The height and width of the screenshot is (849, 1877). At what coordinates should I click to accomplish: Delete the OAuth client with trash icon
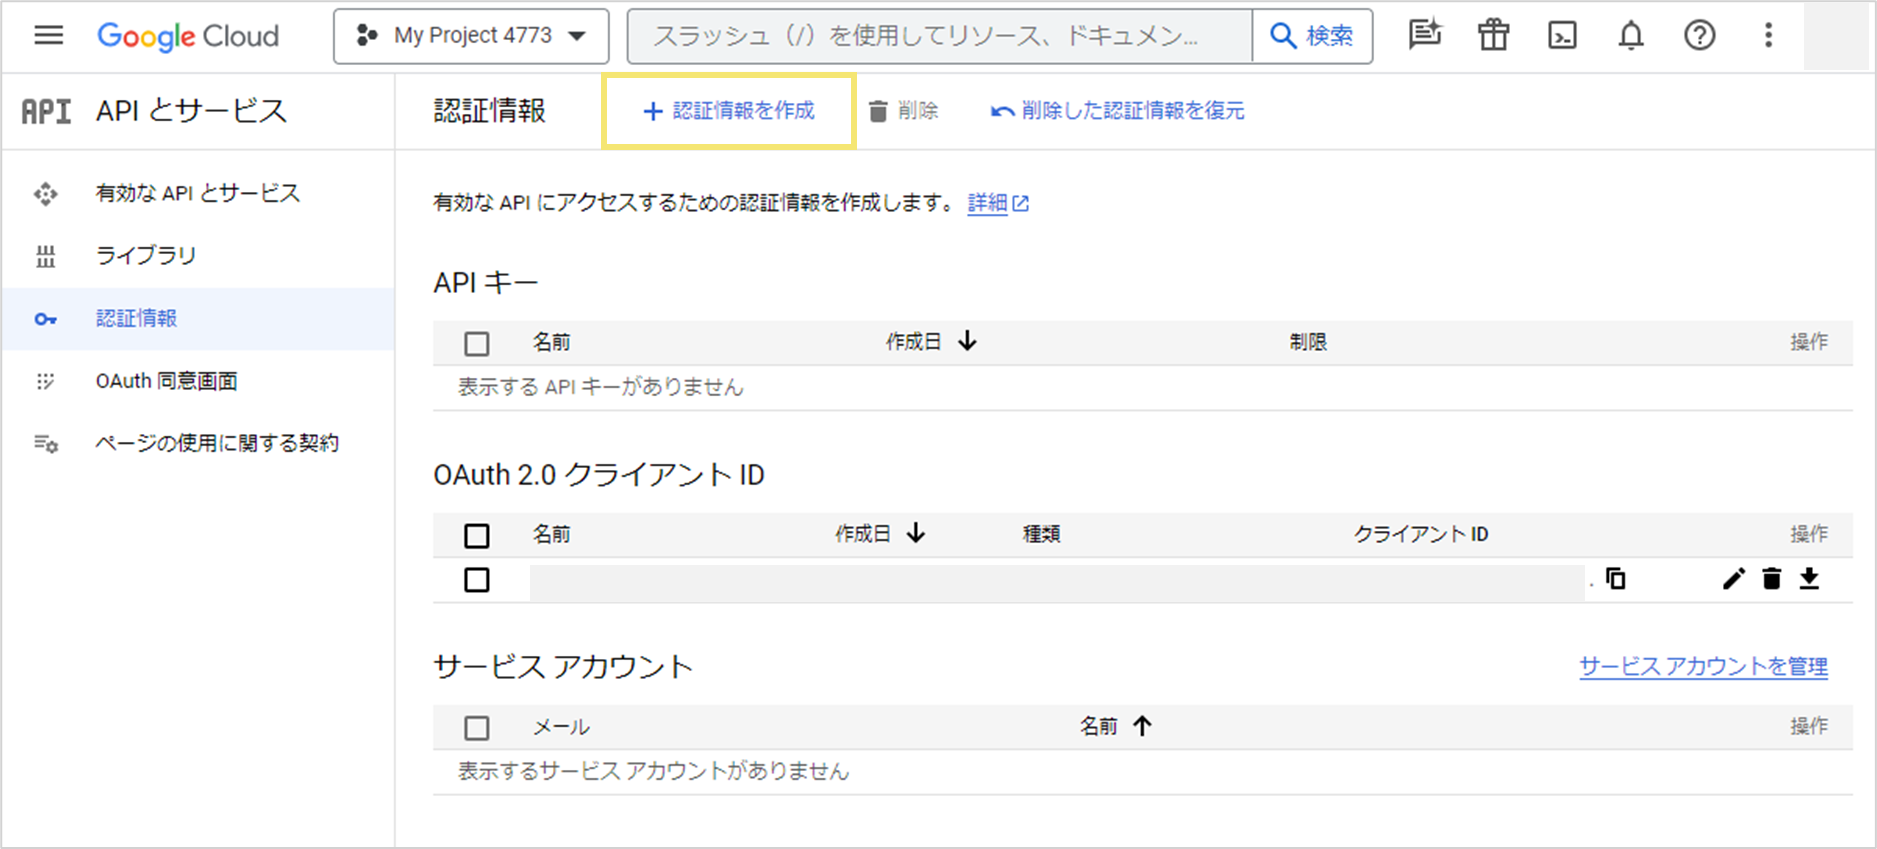tap(1772, 579)
